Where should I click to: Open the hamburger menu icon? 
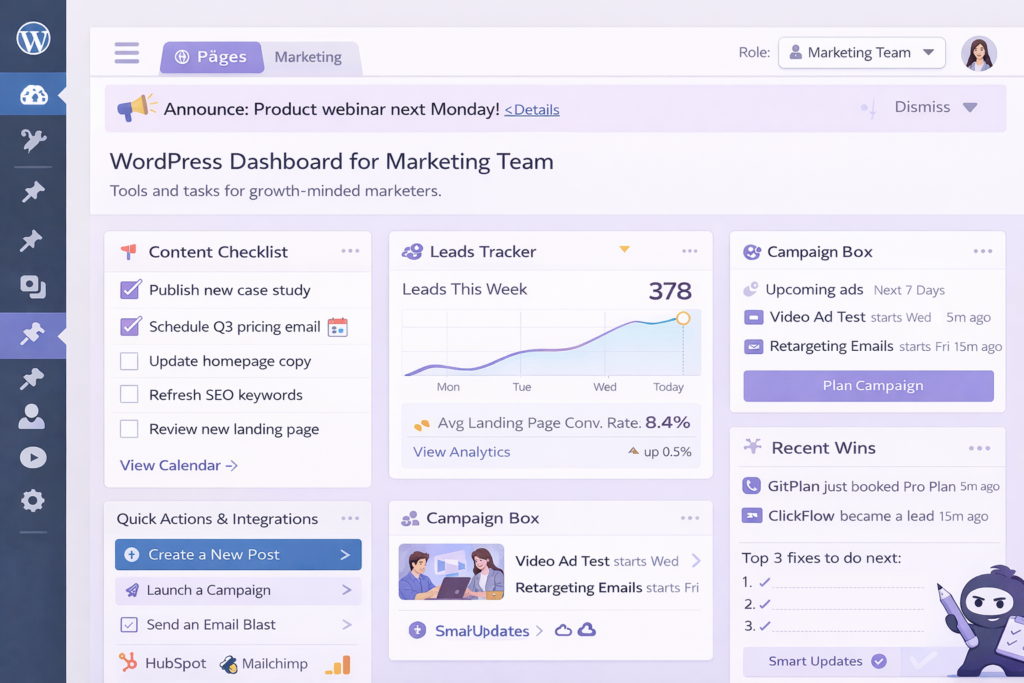(x=127, y=53)
